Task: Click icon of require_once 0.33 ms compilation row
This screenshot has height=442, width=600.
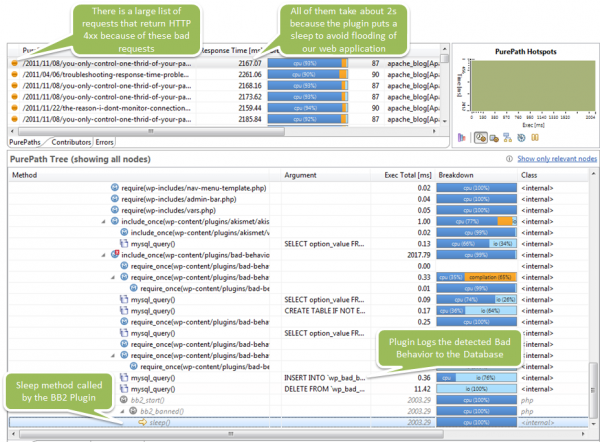Action: click(x=124, y=277)
